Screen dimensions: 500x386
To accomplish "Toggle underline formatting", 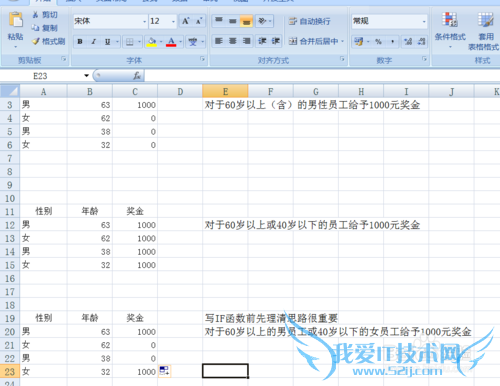I will (107, 42).
